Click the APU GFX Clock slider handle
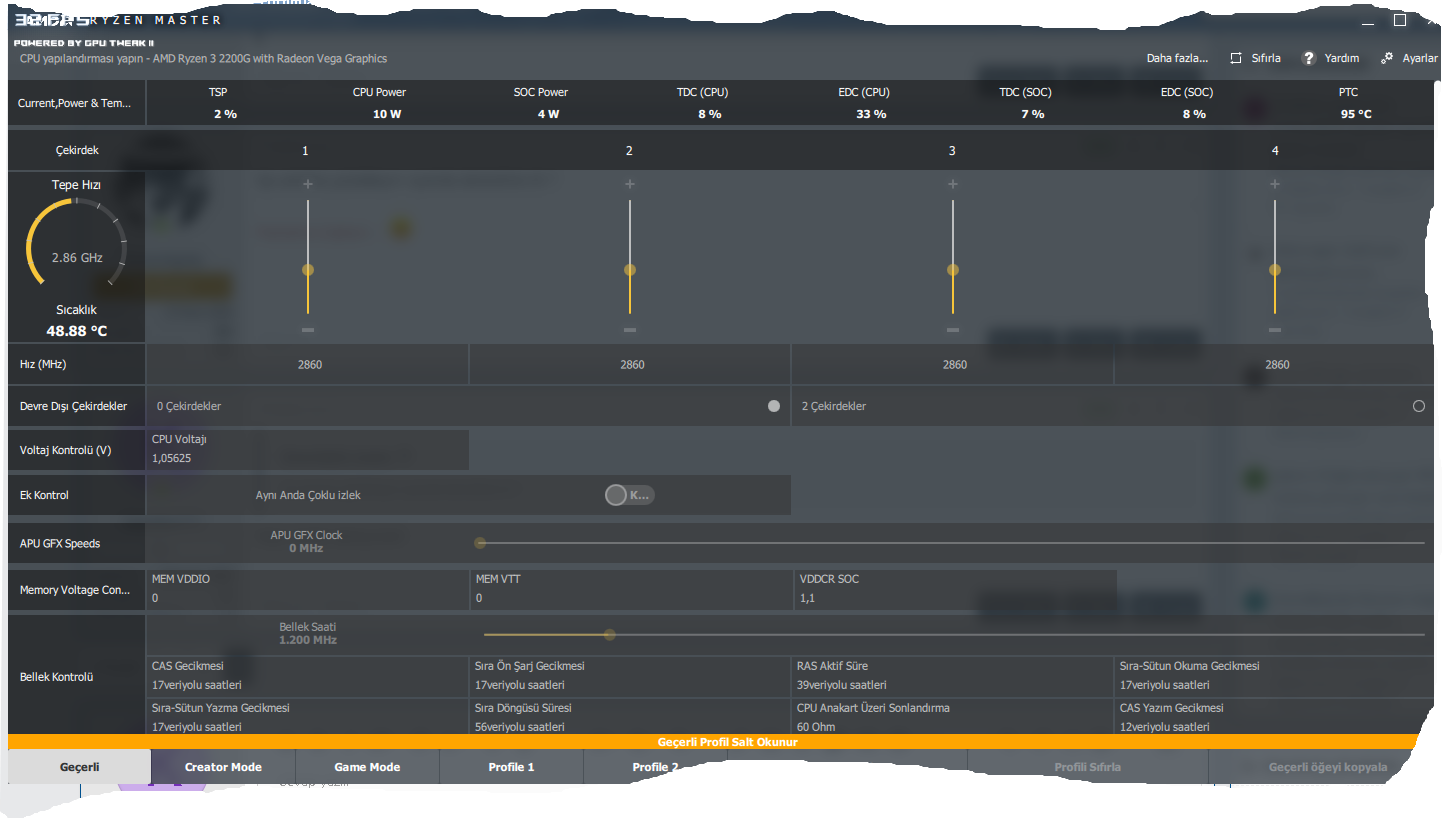The image size is (1442, 818). coord(480,543)
